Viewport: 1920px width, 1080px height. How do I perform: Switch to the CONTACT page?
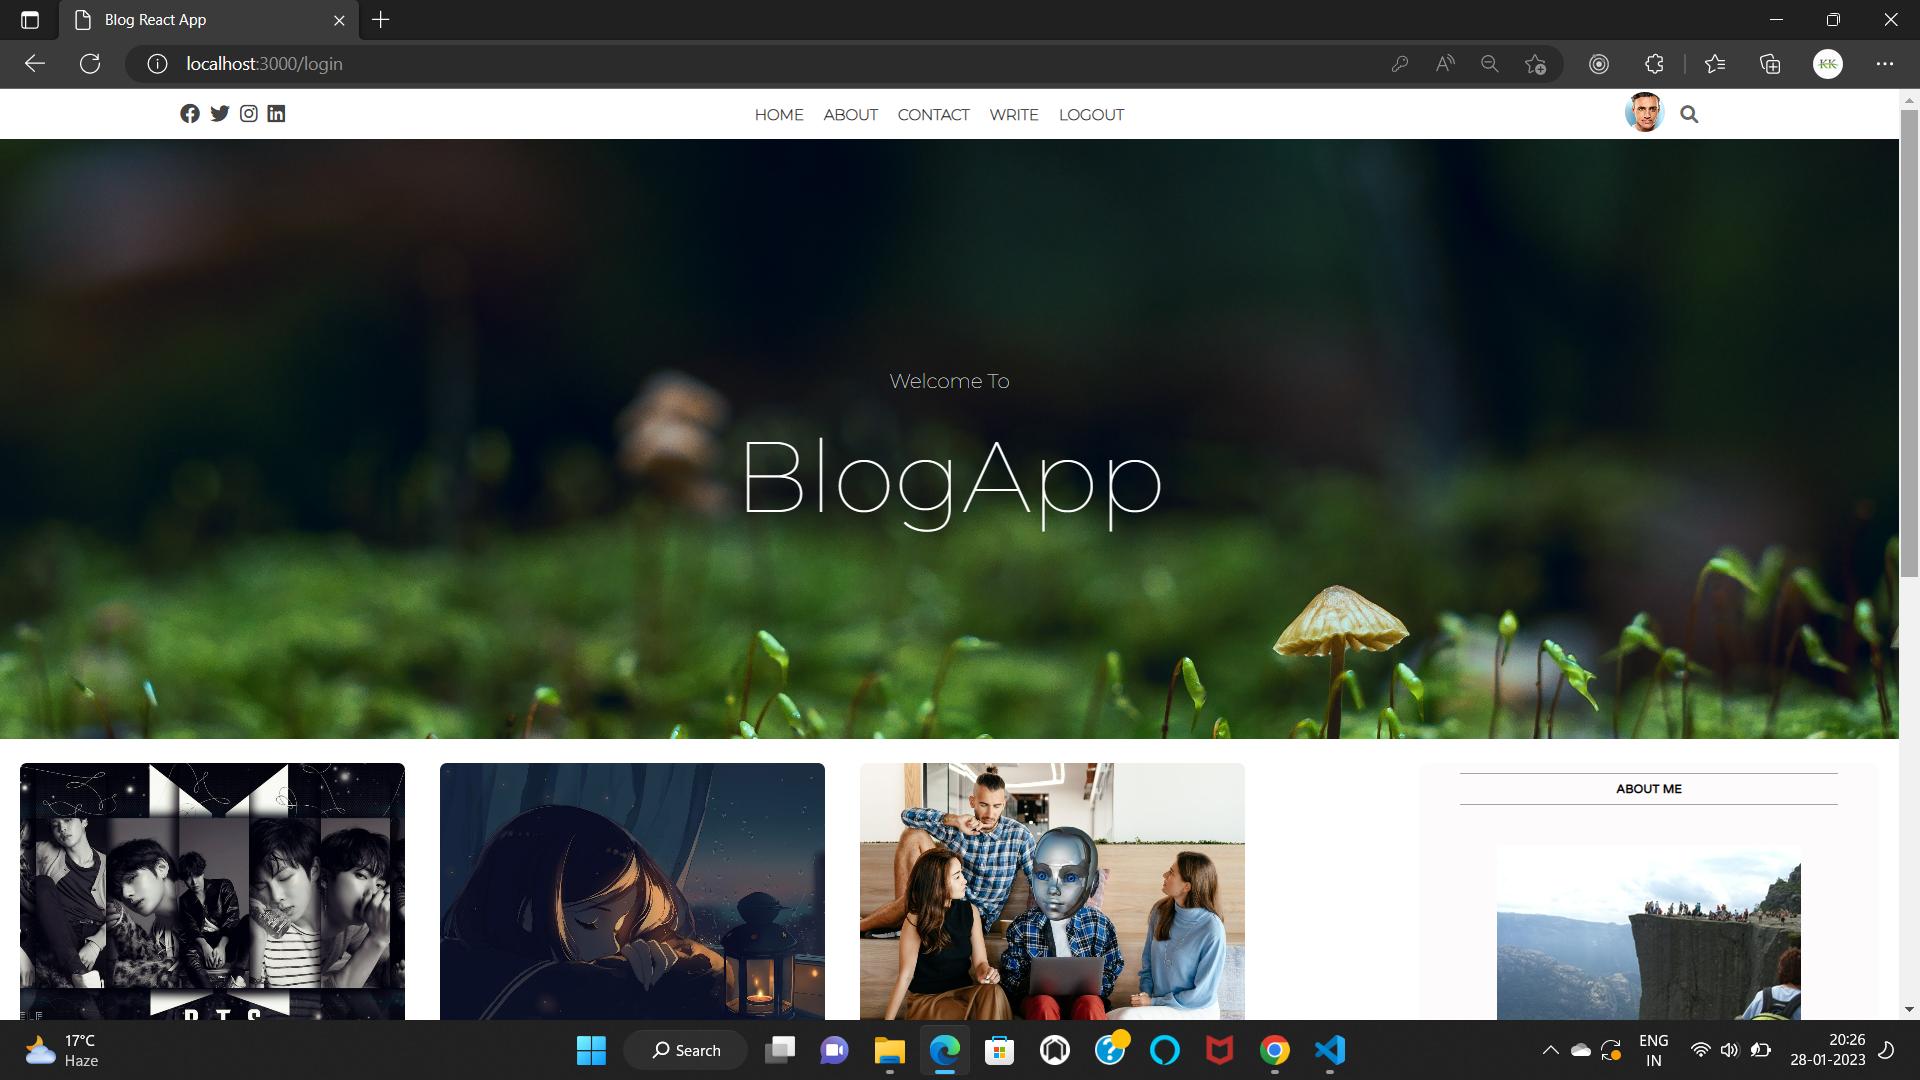click(933, 114)
